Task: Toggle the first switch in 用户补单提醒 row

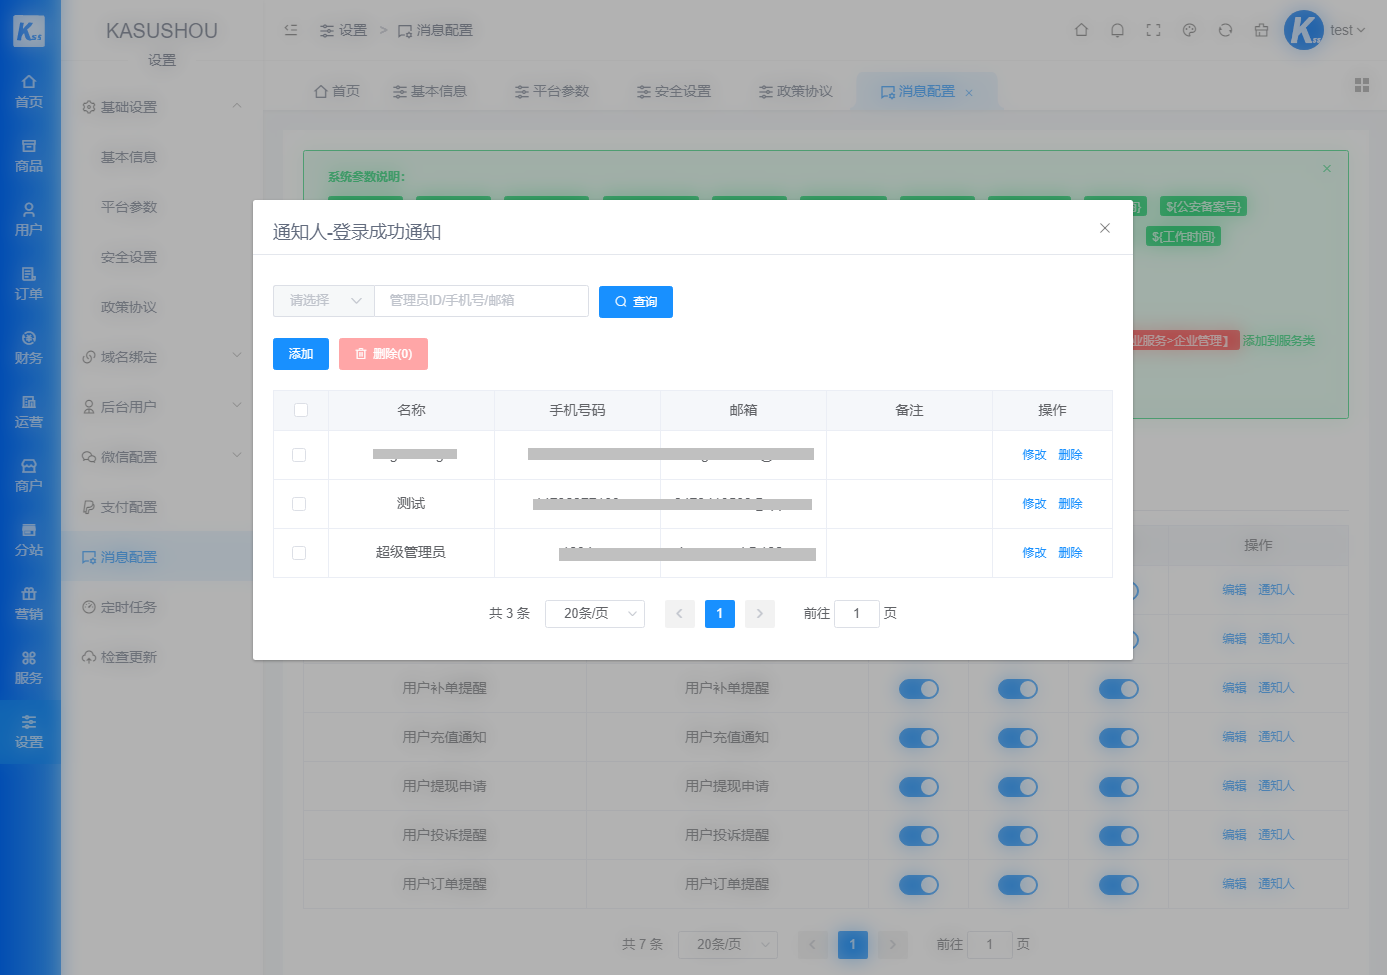Action: point(918,689)
